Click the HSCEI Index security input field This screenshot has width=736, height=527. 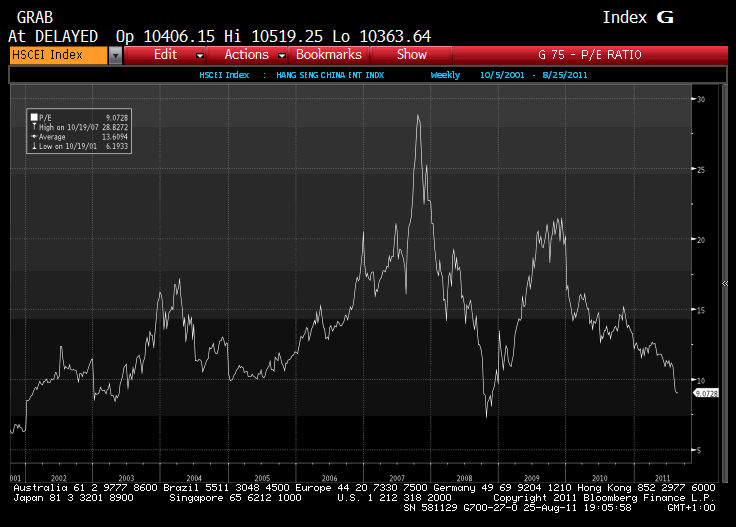point(58,55)
